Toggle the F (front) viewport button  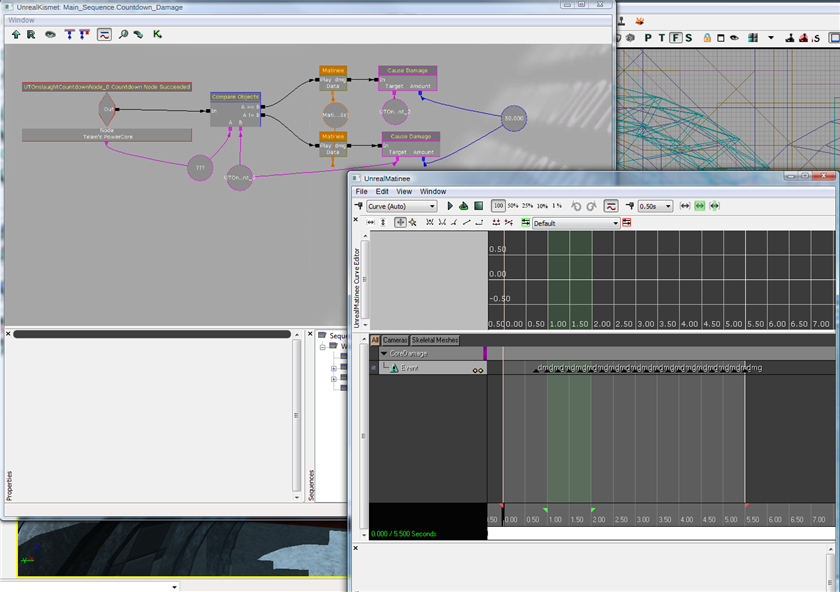[676, 38]
